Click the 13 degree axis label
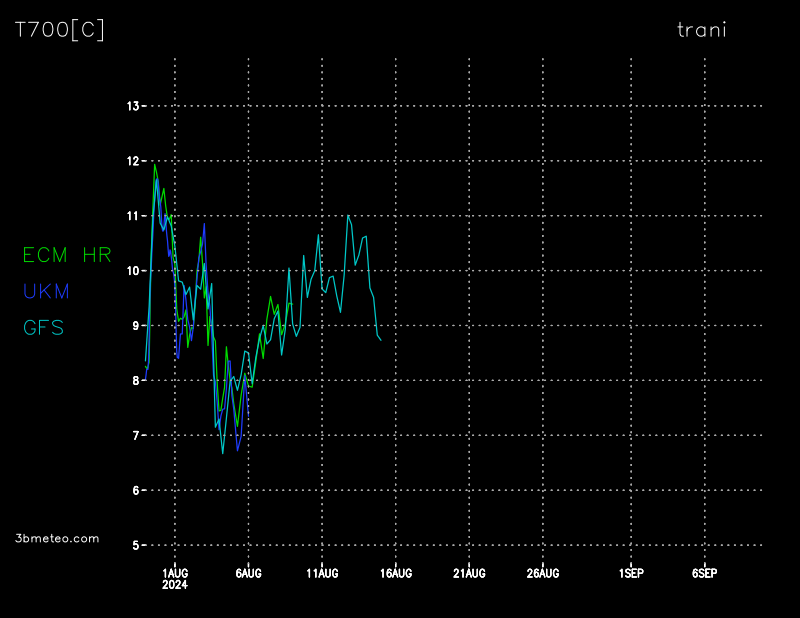800x618 pixels. coord(132,106)
